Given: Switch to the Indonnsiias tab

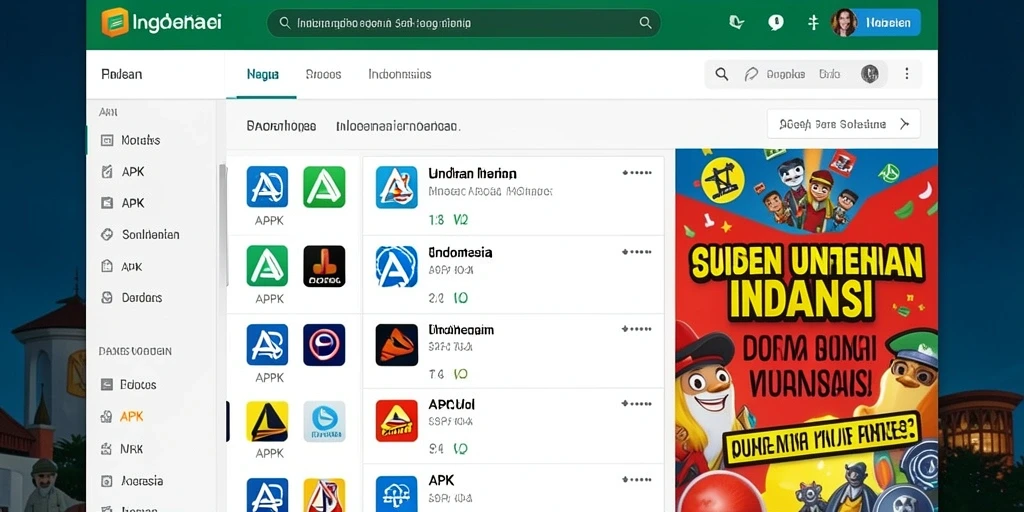Looking at the screenshot, I should (400, 74).
